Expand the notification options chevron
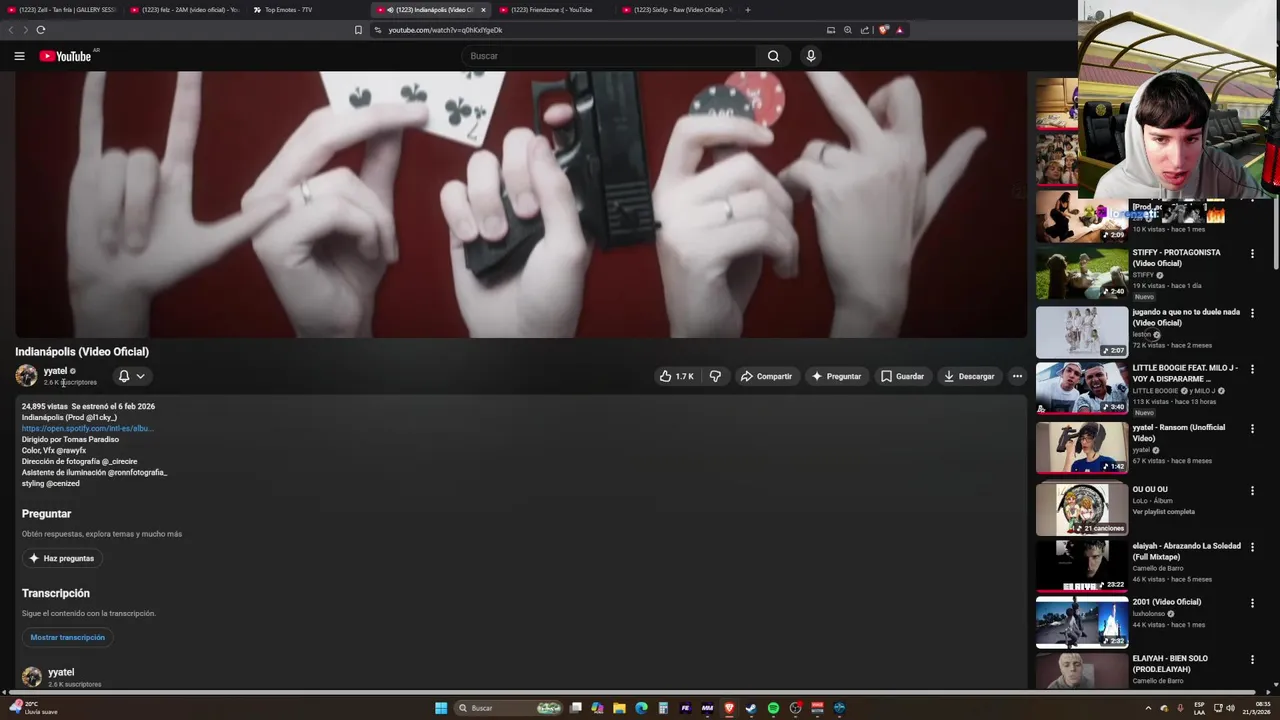 tap(140, 376)
